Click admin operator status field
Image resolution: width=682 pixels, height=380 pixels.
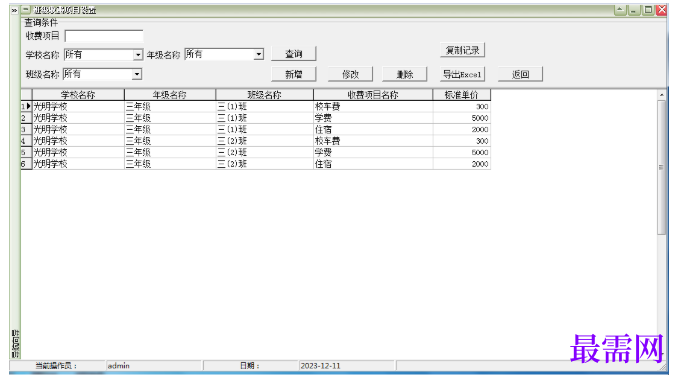[x=154, y=366]
